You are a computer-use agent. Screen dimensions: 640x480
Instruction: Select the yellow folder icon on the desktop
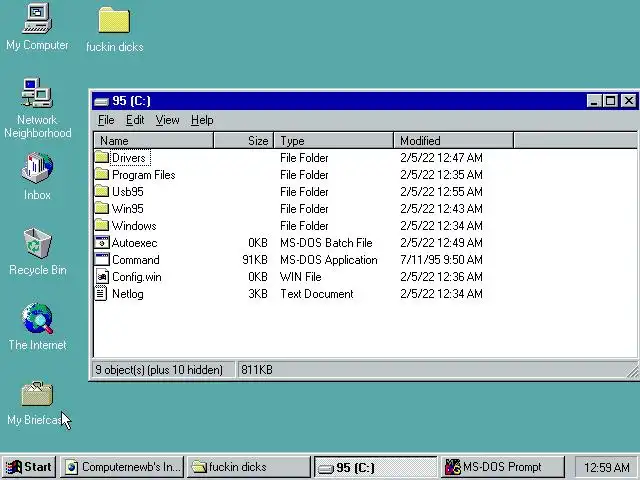pos(114,20)
